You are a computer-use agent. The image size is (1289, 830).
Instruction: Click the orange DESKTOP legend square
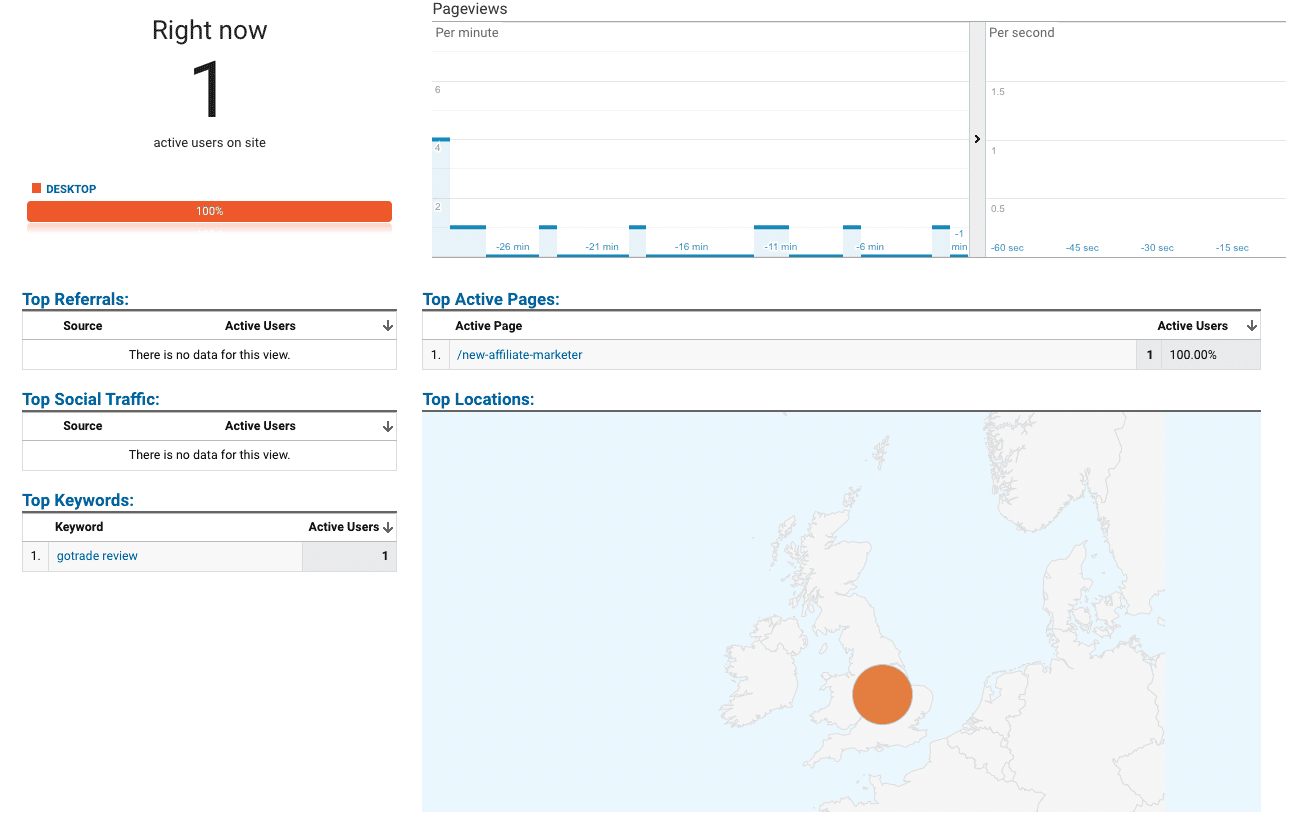click(x=37, y=188)
